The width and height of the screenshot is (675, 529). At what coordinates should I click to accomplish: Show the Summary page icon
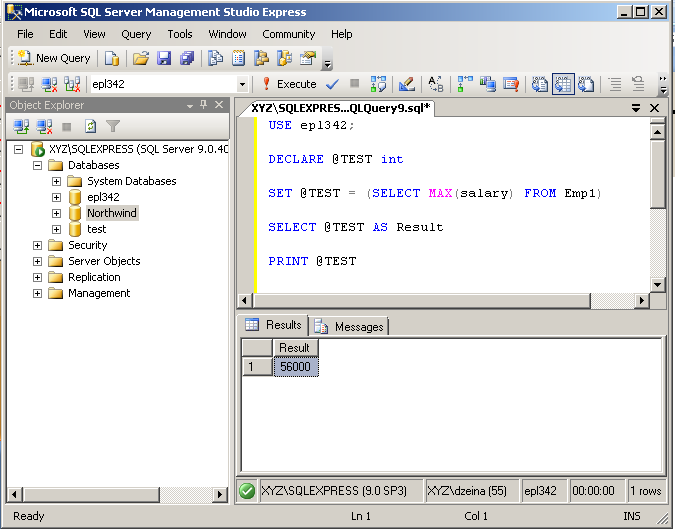[x=238, y=58]
